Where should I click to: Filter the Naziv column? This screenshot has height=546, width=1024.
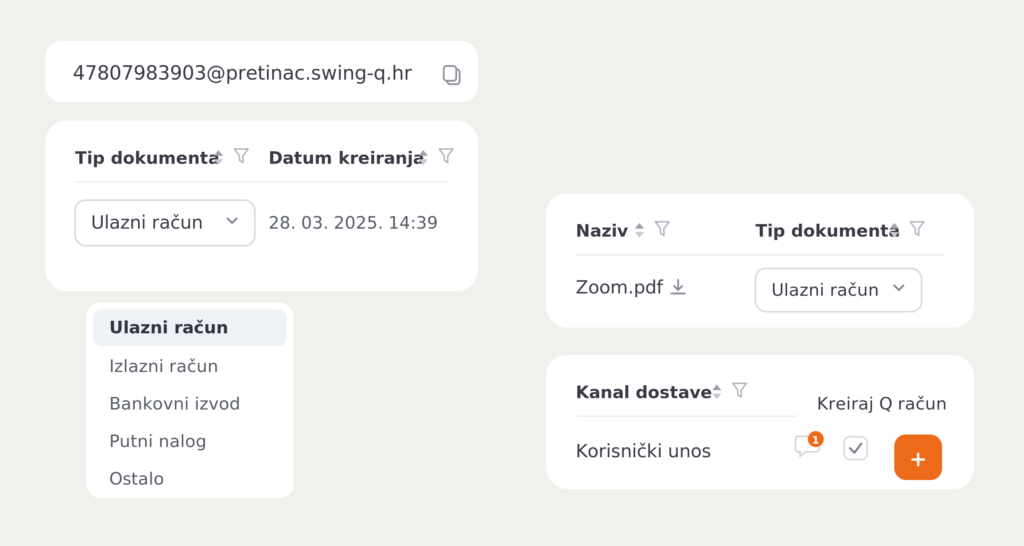tap(662, 229)
